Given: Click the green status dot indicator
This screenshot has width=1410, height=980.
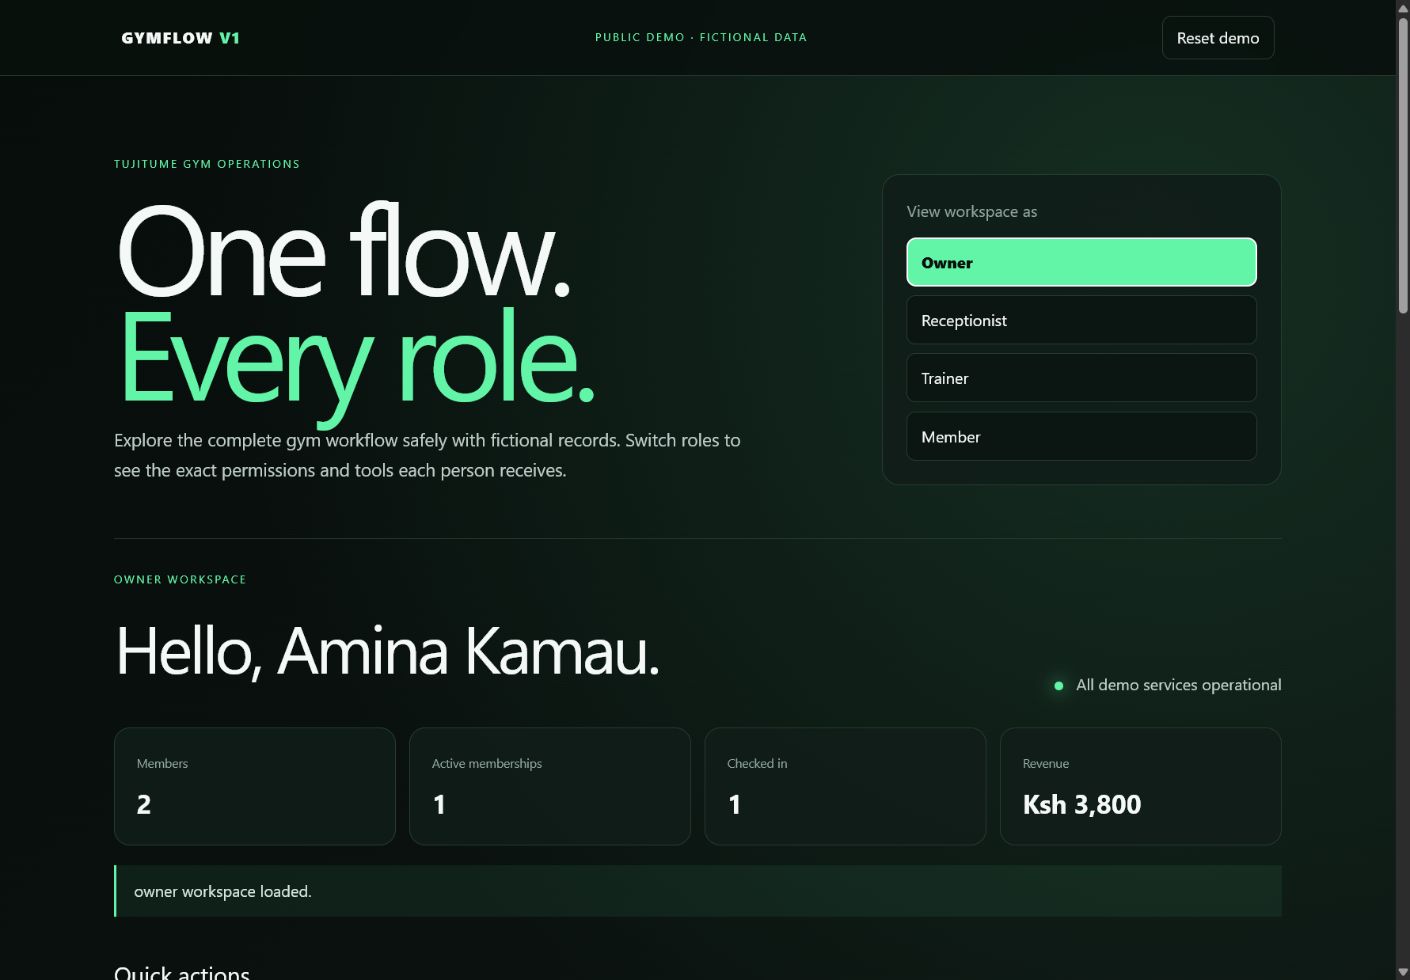Looking at the screenshot, I should coord(1058,686).
